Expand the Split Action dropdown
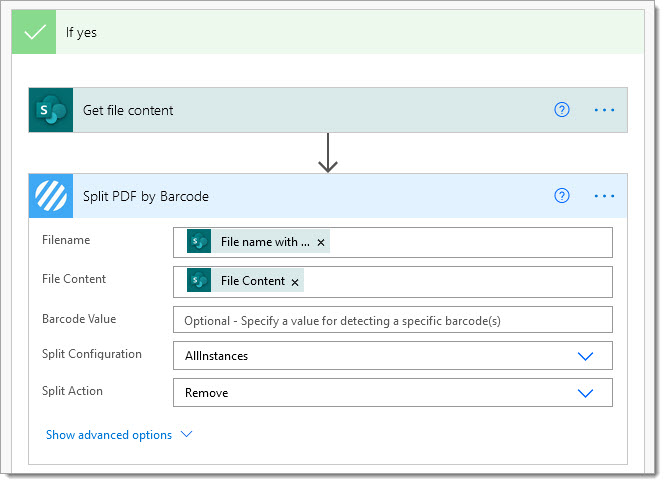 coord(585,393)
